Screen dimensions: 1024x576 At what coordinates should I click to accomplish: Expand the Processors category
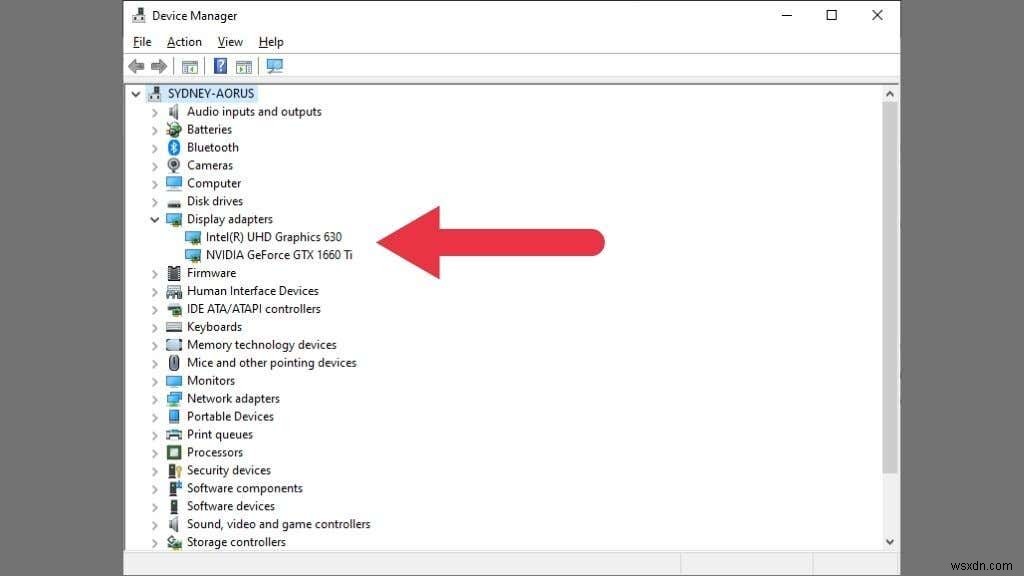coord(155,453)
